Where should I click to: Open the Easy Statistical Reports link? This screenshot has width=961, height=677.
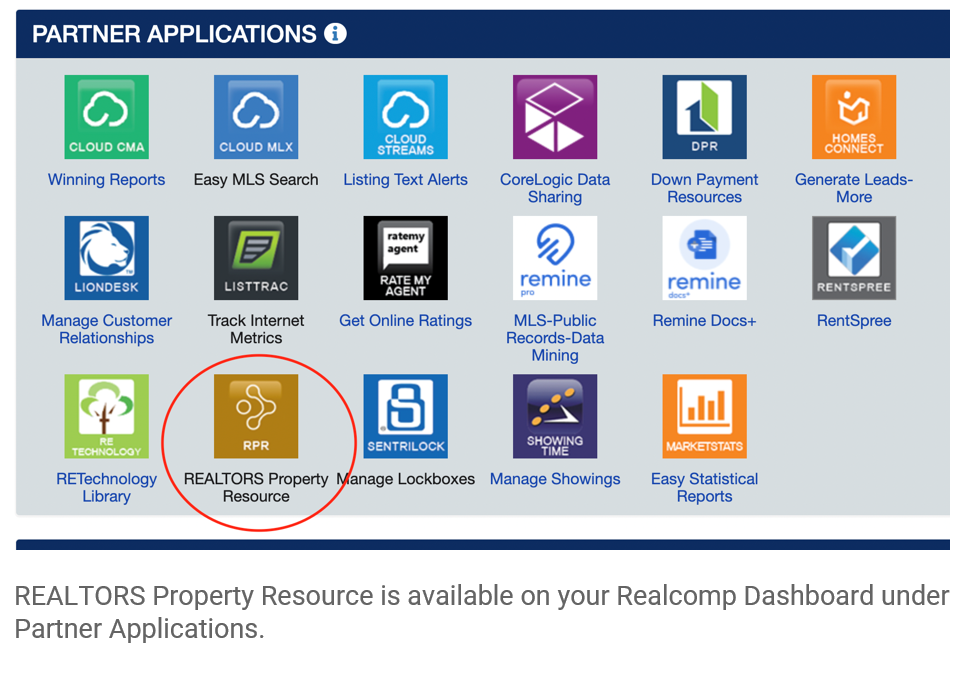tap(705, 487)
